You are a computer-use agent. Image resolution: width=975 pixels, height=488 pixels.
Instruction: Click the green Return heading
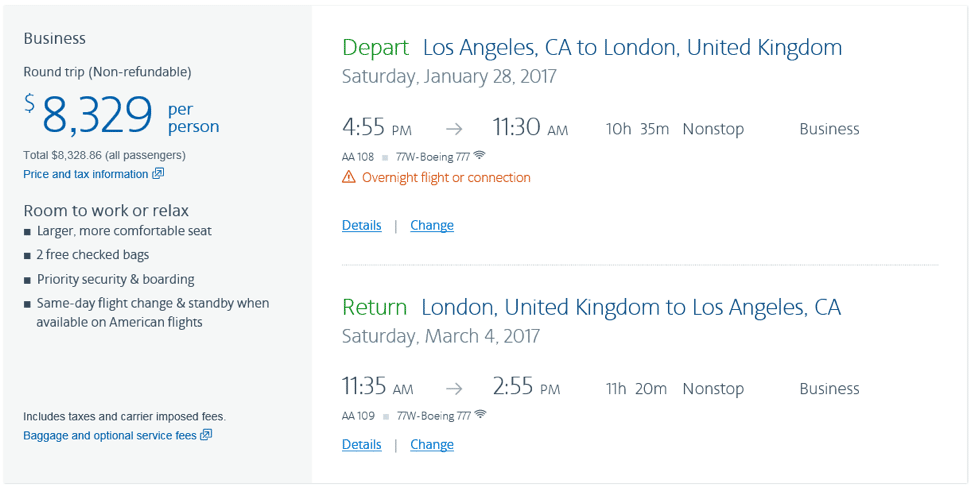tap(374, 307)
